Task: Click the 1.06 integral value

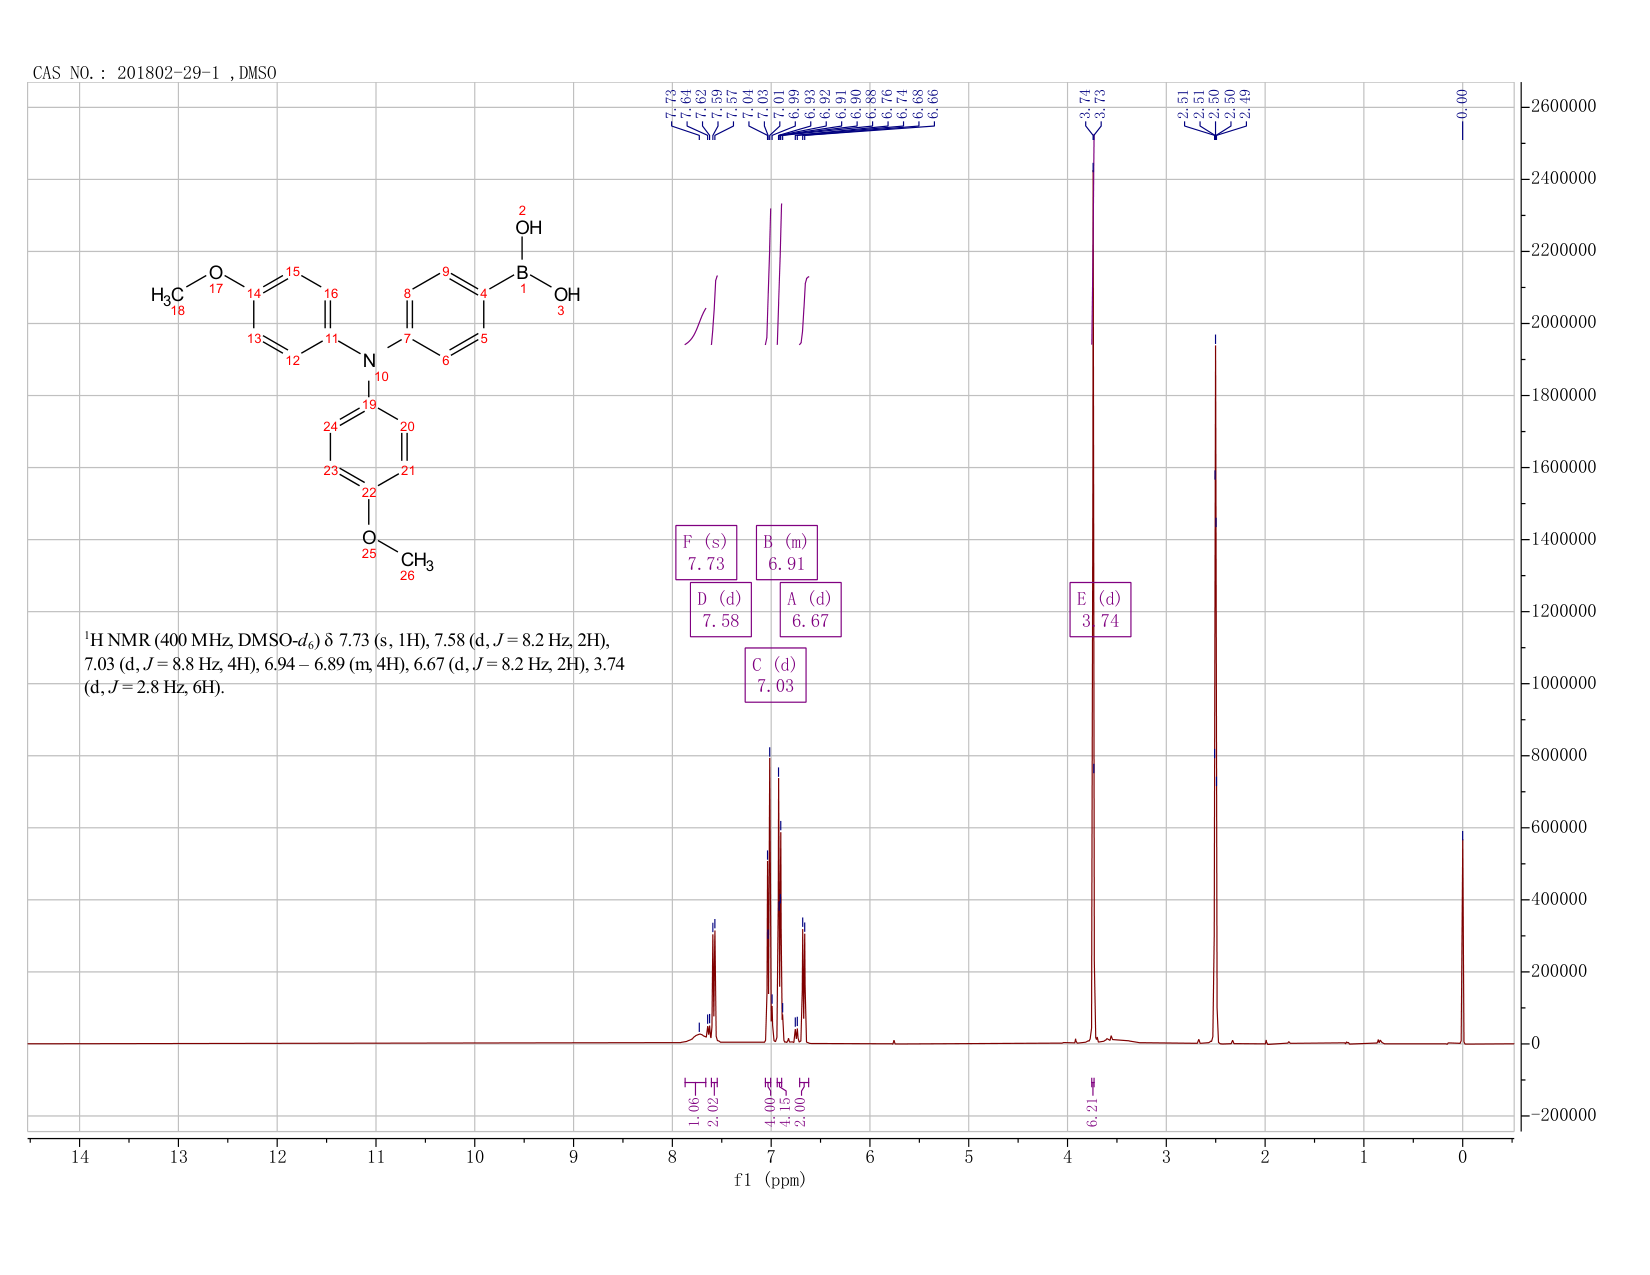Action: pyautogui.click(x=695, y=1111)
